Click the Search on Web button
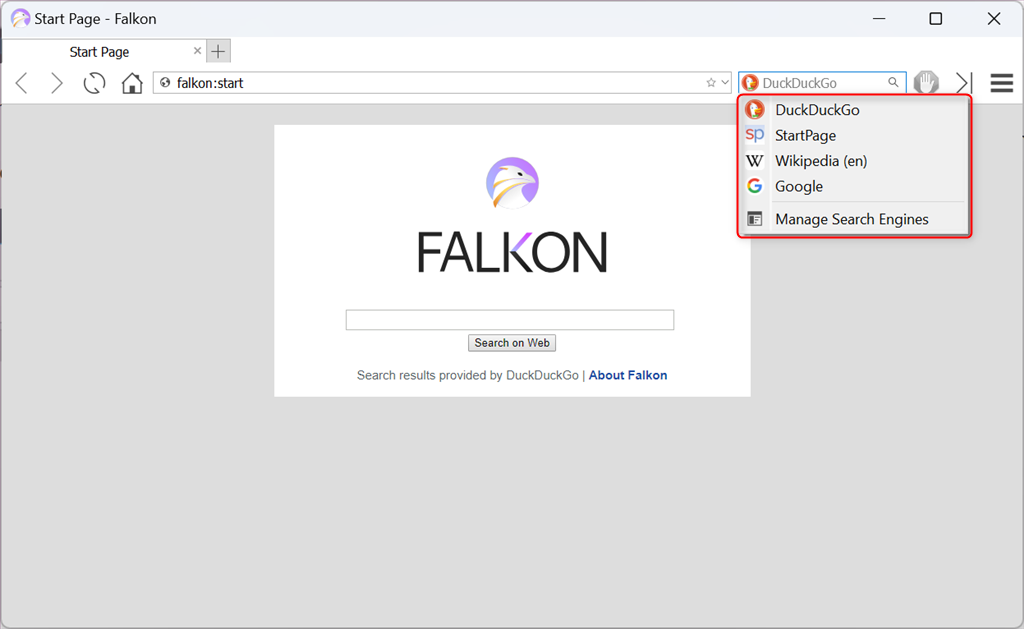 (512, 343)
